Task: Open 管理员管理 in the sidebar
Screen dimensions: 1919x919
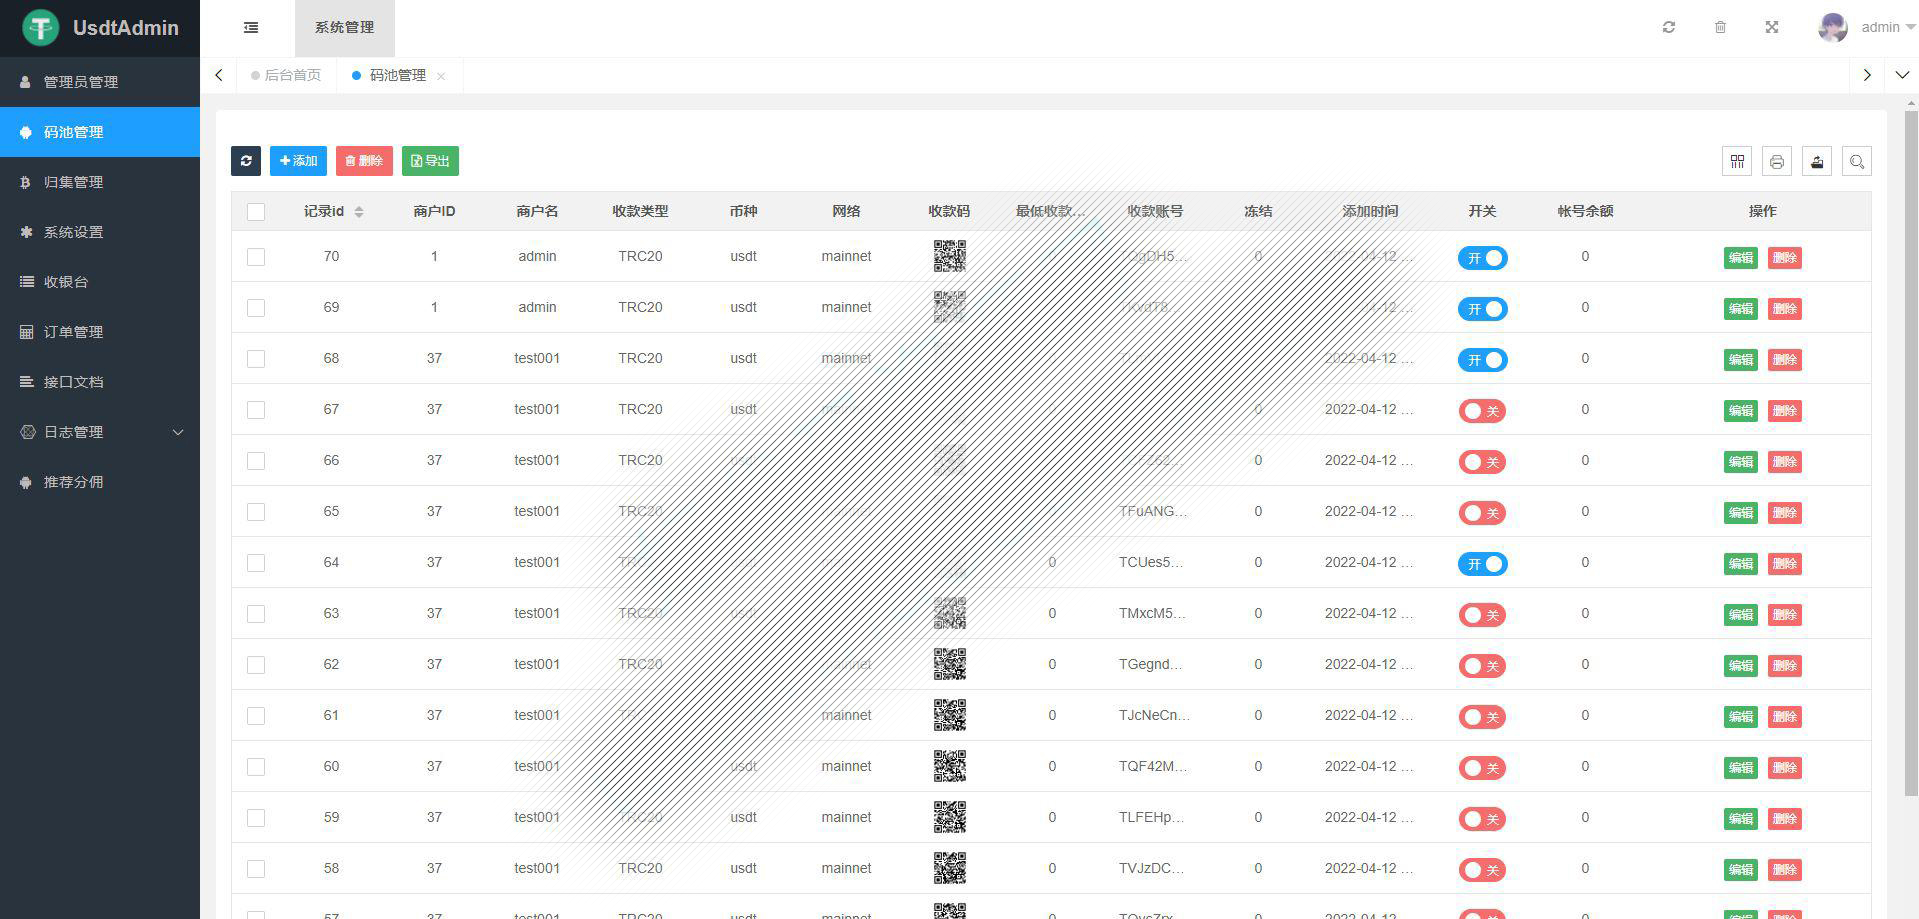Action: click(100, 82)
